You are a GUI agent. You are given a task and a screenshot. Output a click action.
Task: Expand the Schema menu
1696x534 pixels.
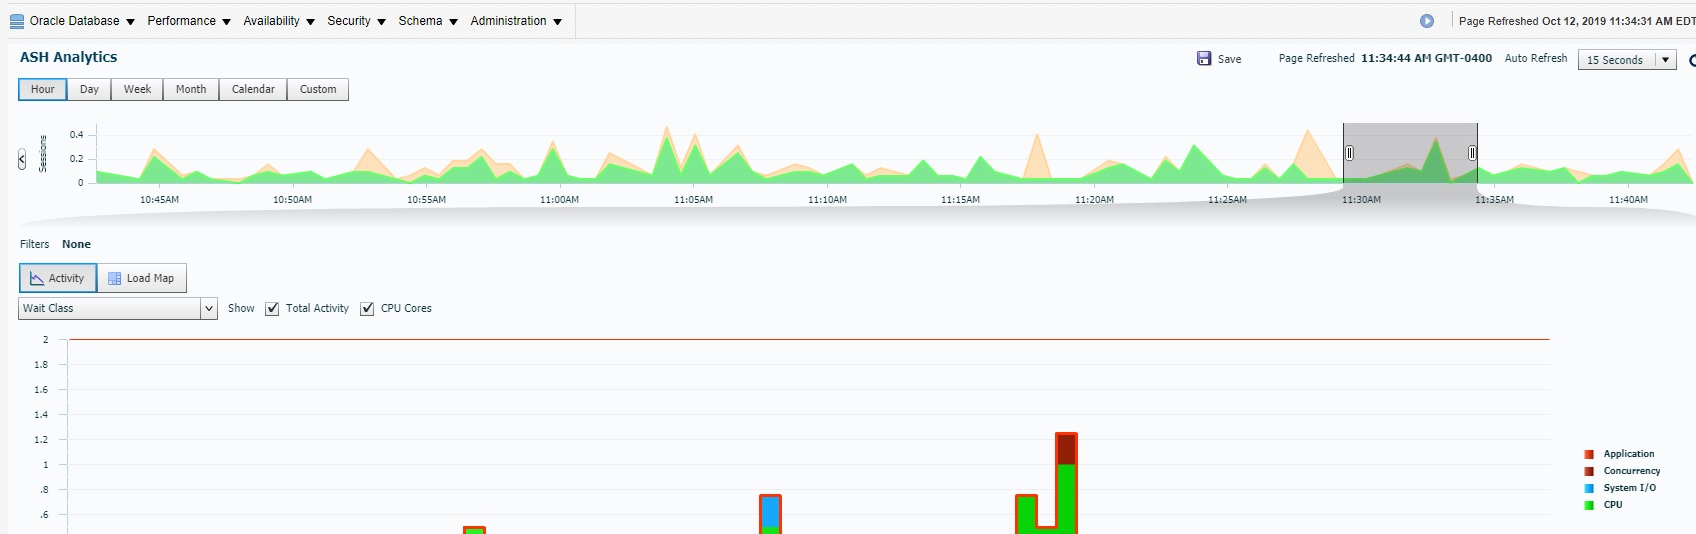[427, 21]
